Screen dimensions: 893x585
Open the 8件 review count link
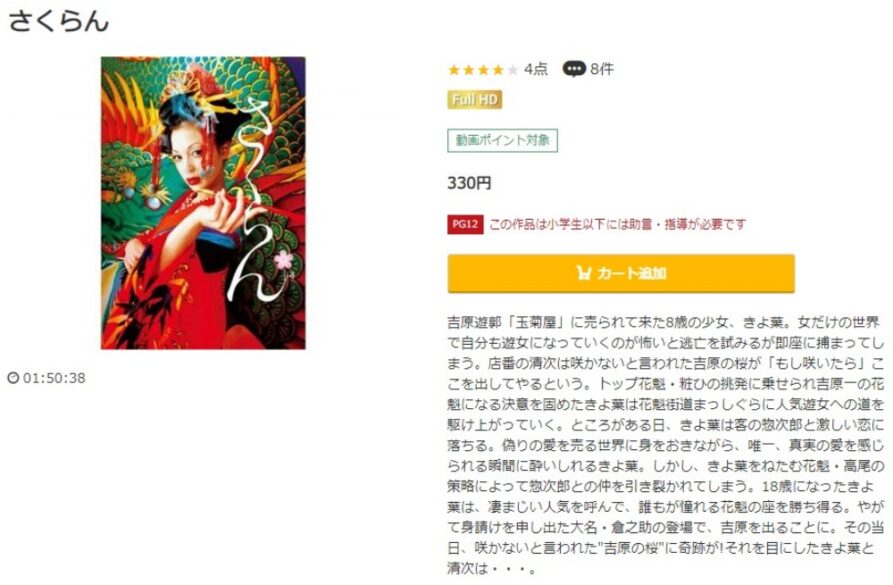(602, 69)
